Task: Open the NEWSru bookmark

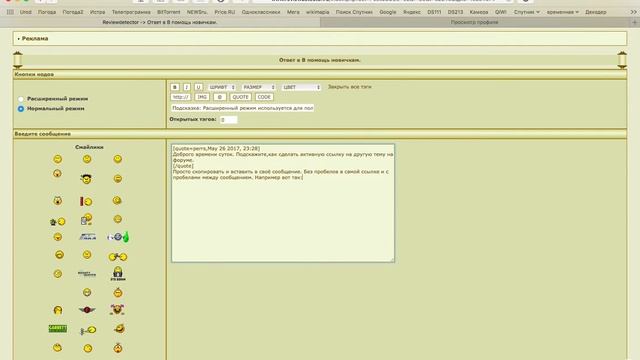Action: pos(197,12)
